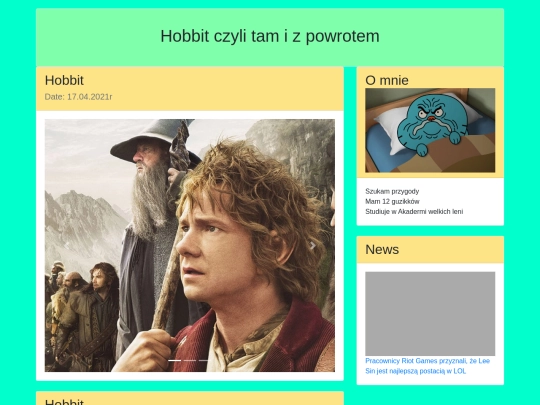The width and height of the screenshot is (540, 405).
Task: Select the 'Szukam przygody' line
Action: click(x=392, y=191)
